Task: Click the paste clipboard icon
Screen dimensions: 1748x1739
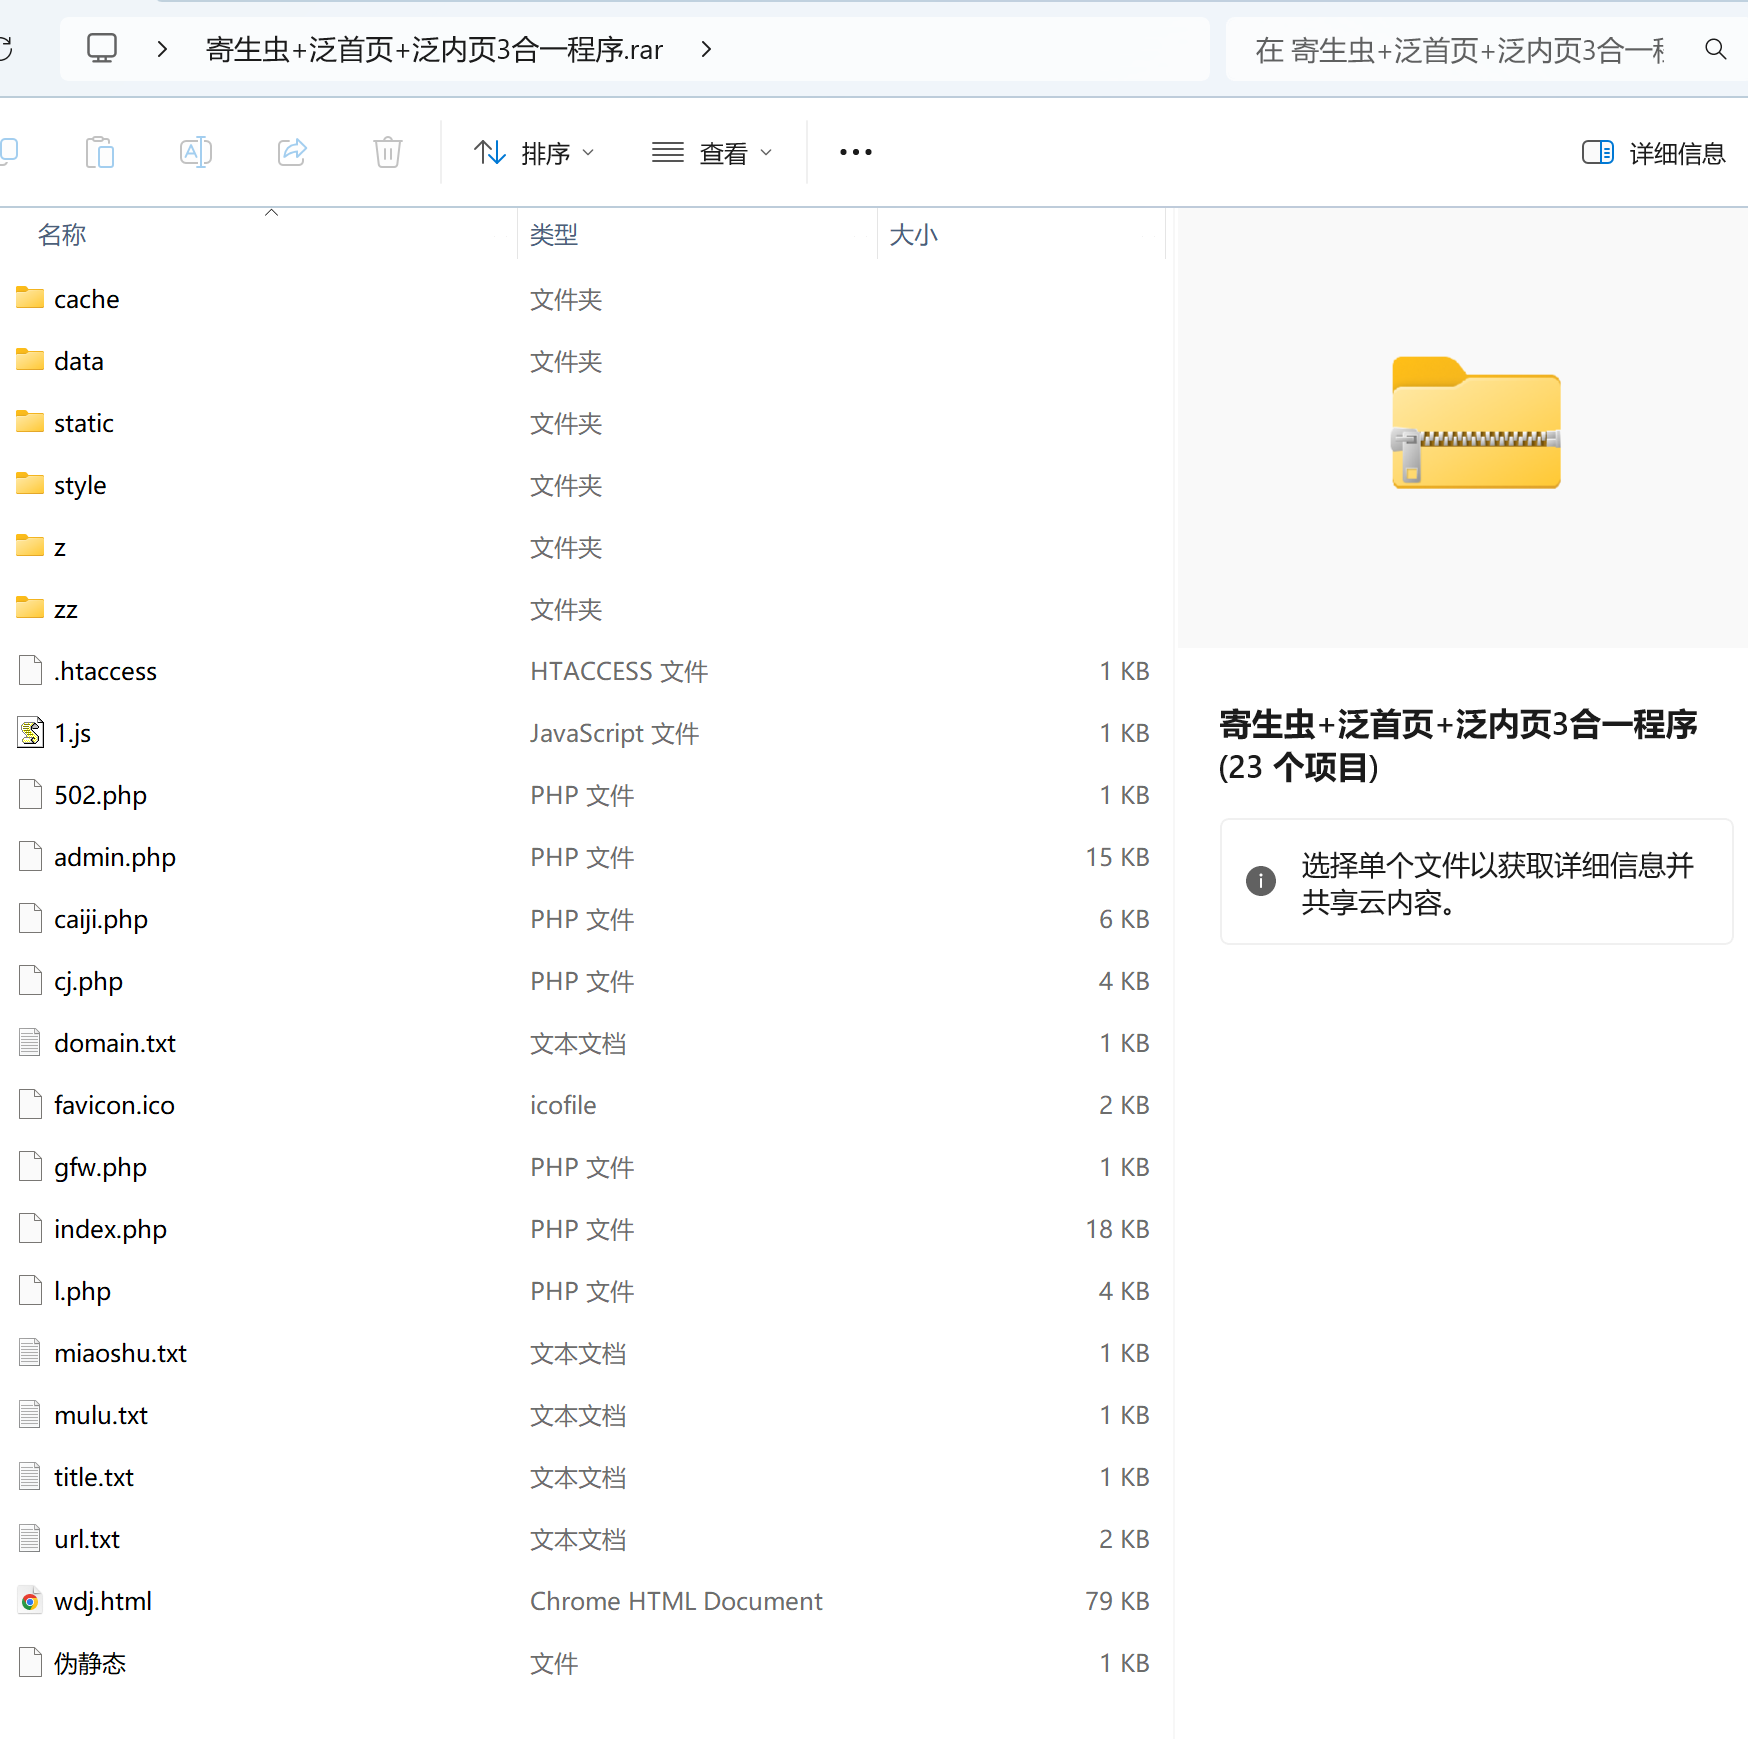Action: tap(100, 153)
